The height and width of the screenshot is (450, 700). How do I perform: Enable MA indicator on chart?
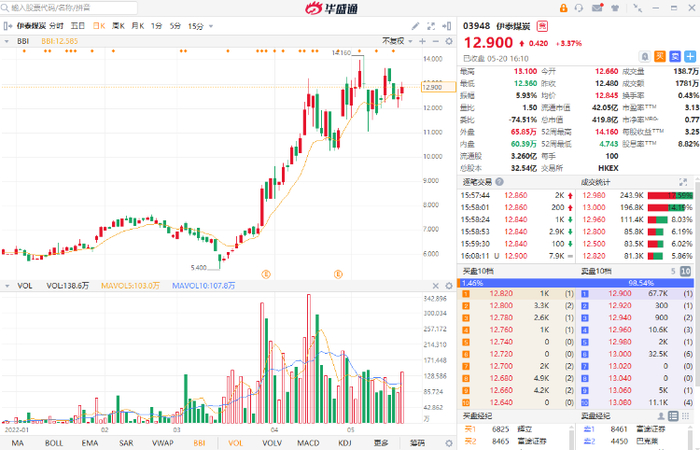click(17, 443)
